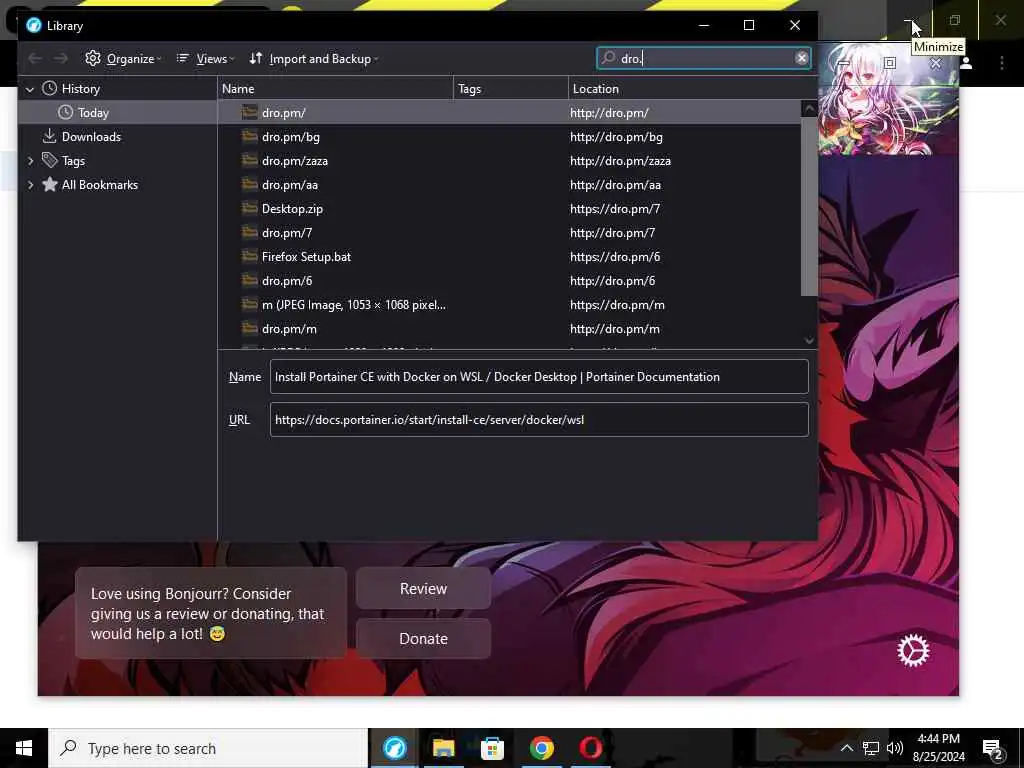Open the Waterfox browser taskbar icon
Image resolution: width=1024 pixels, height=768 pixels.
394,748
